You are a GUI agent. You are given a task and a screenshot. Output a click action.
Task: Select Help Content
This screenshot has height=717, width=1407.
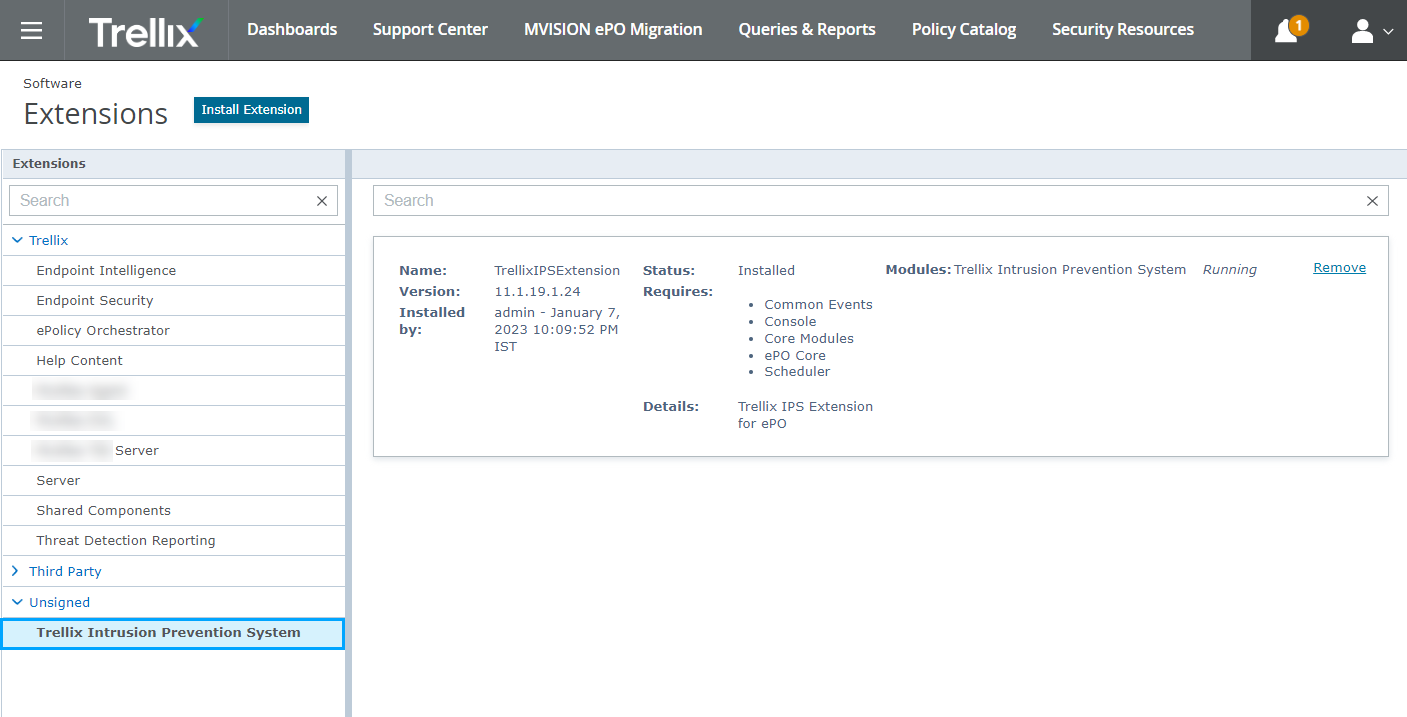[173, 361]
